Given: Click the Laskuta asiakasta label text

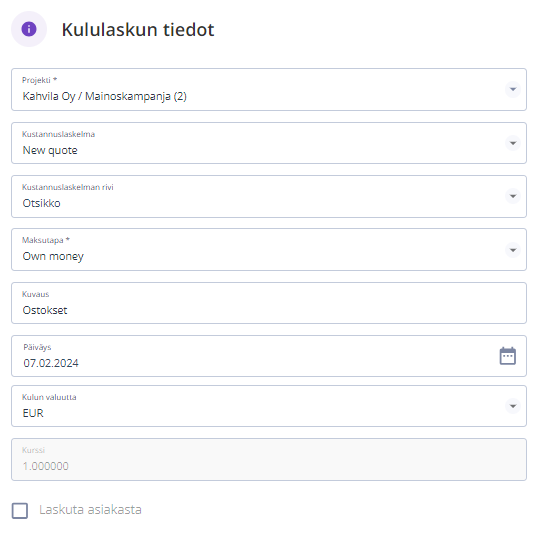Looking at the screenshot, I should (90, 510).
